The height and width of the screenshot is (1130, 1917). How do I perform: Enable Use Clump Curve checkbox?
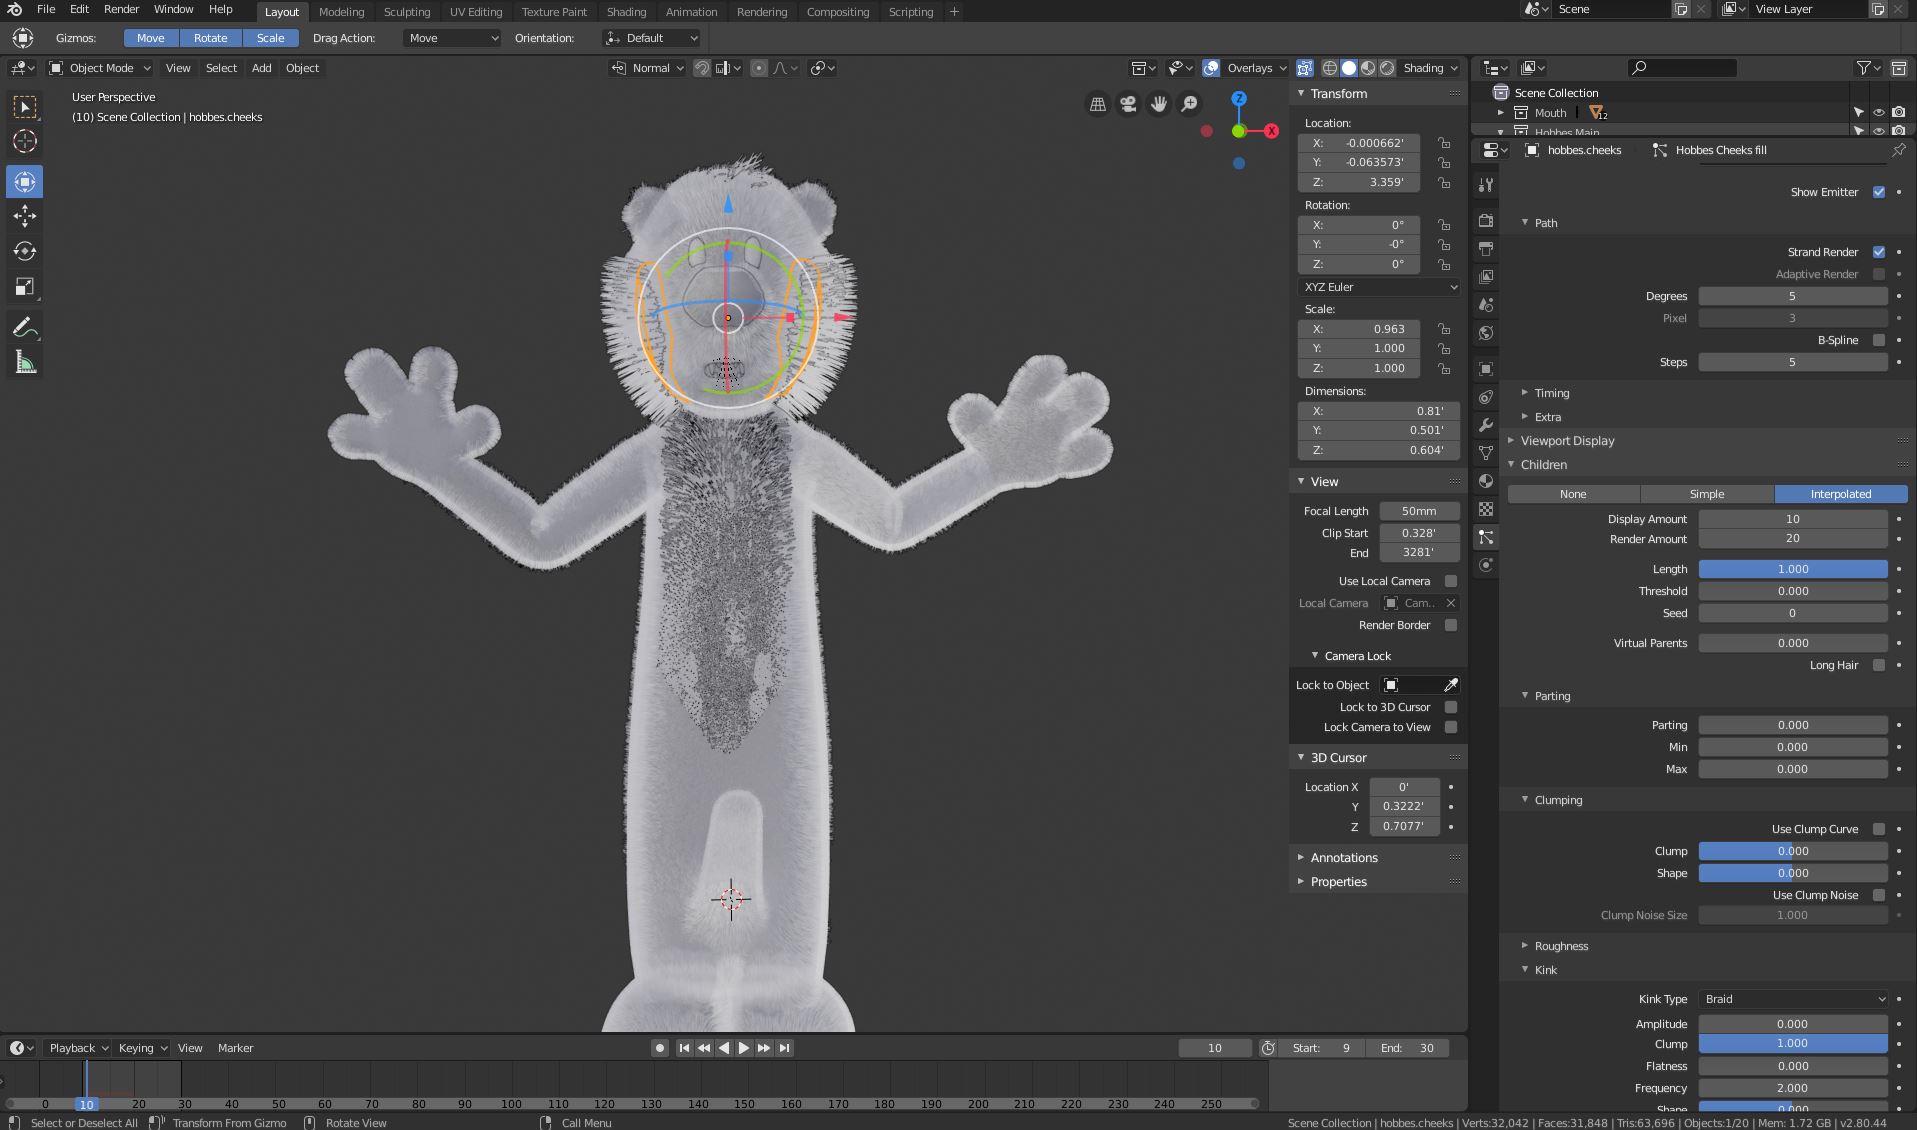[x=1879, y=829]
